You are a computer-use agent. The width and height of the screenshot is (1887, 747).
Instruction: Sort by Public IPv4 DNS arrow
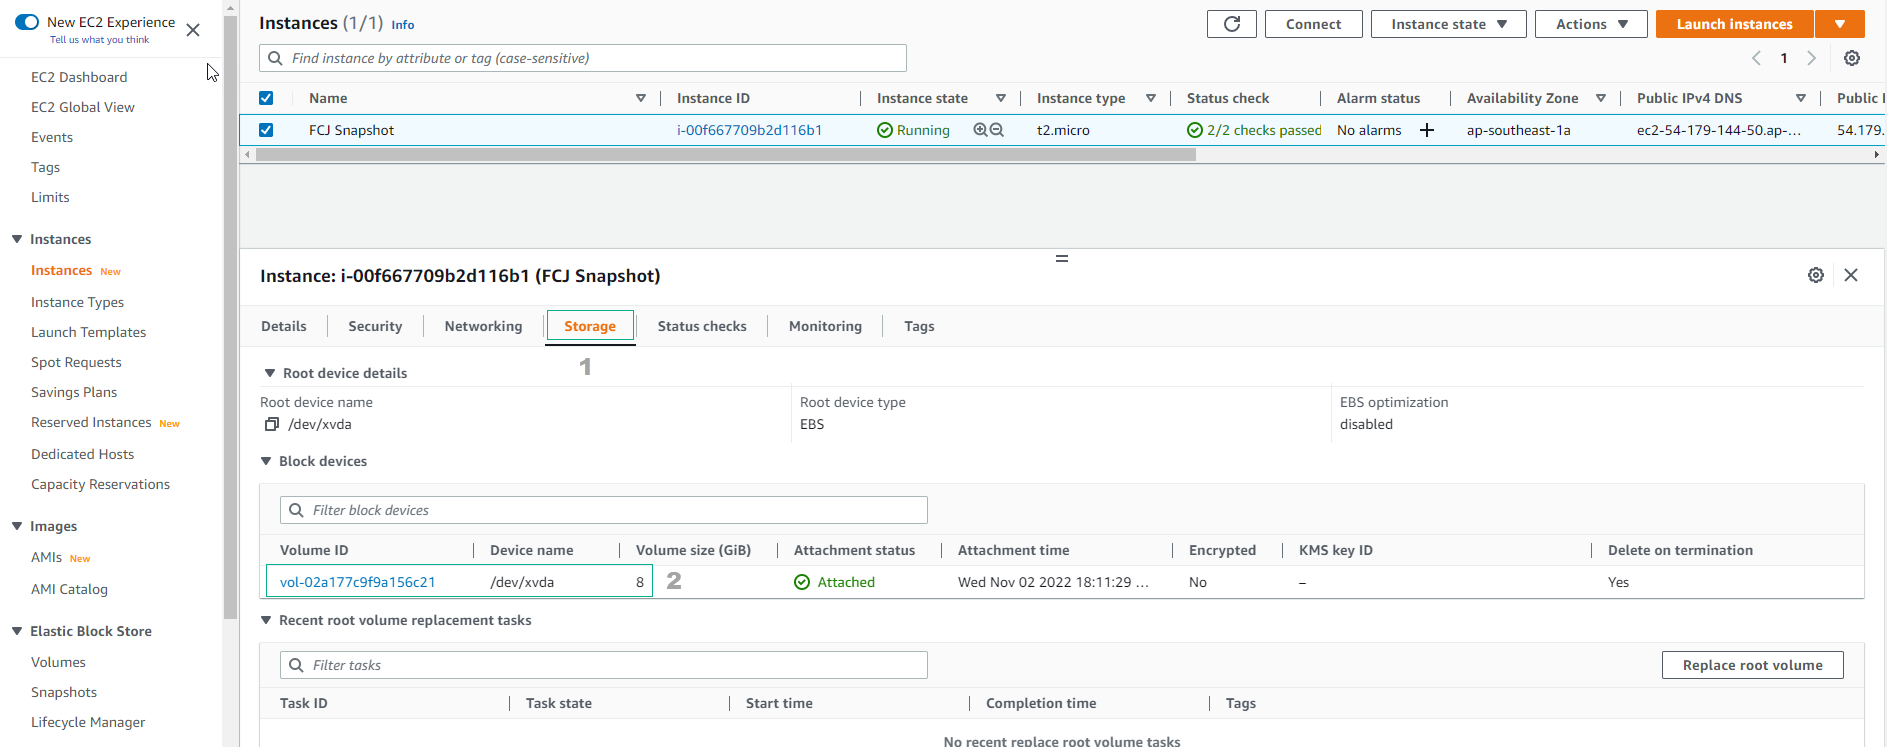click(1801, 98)
